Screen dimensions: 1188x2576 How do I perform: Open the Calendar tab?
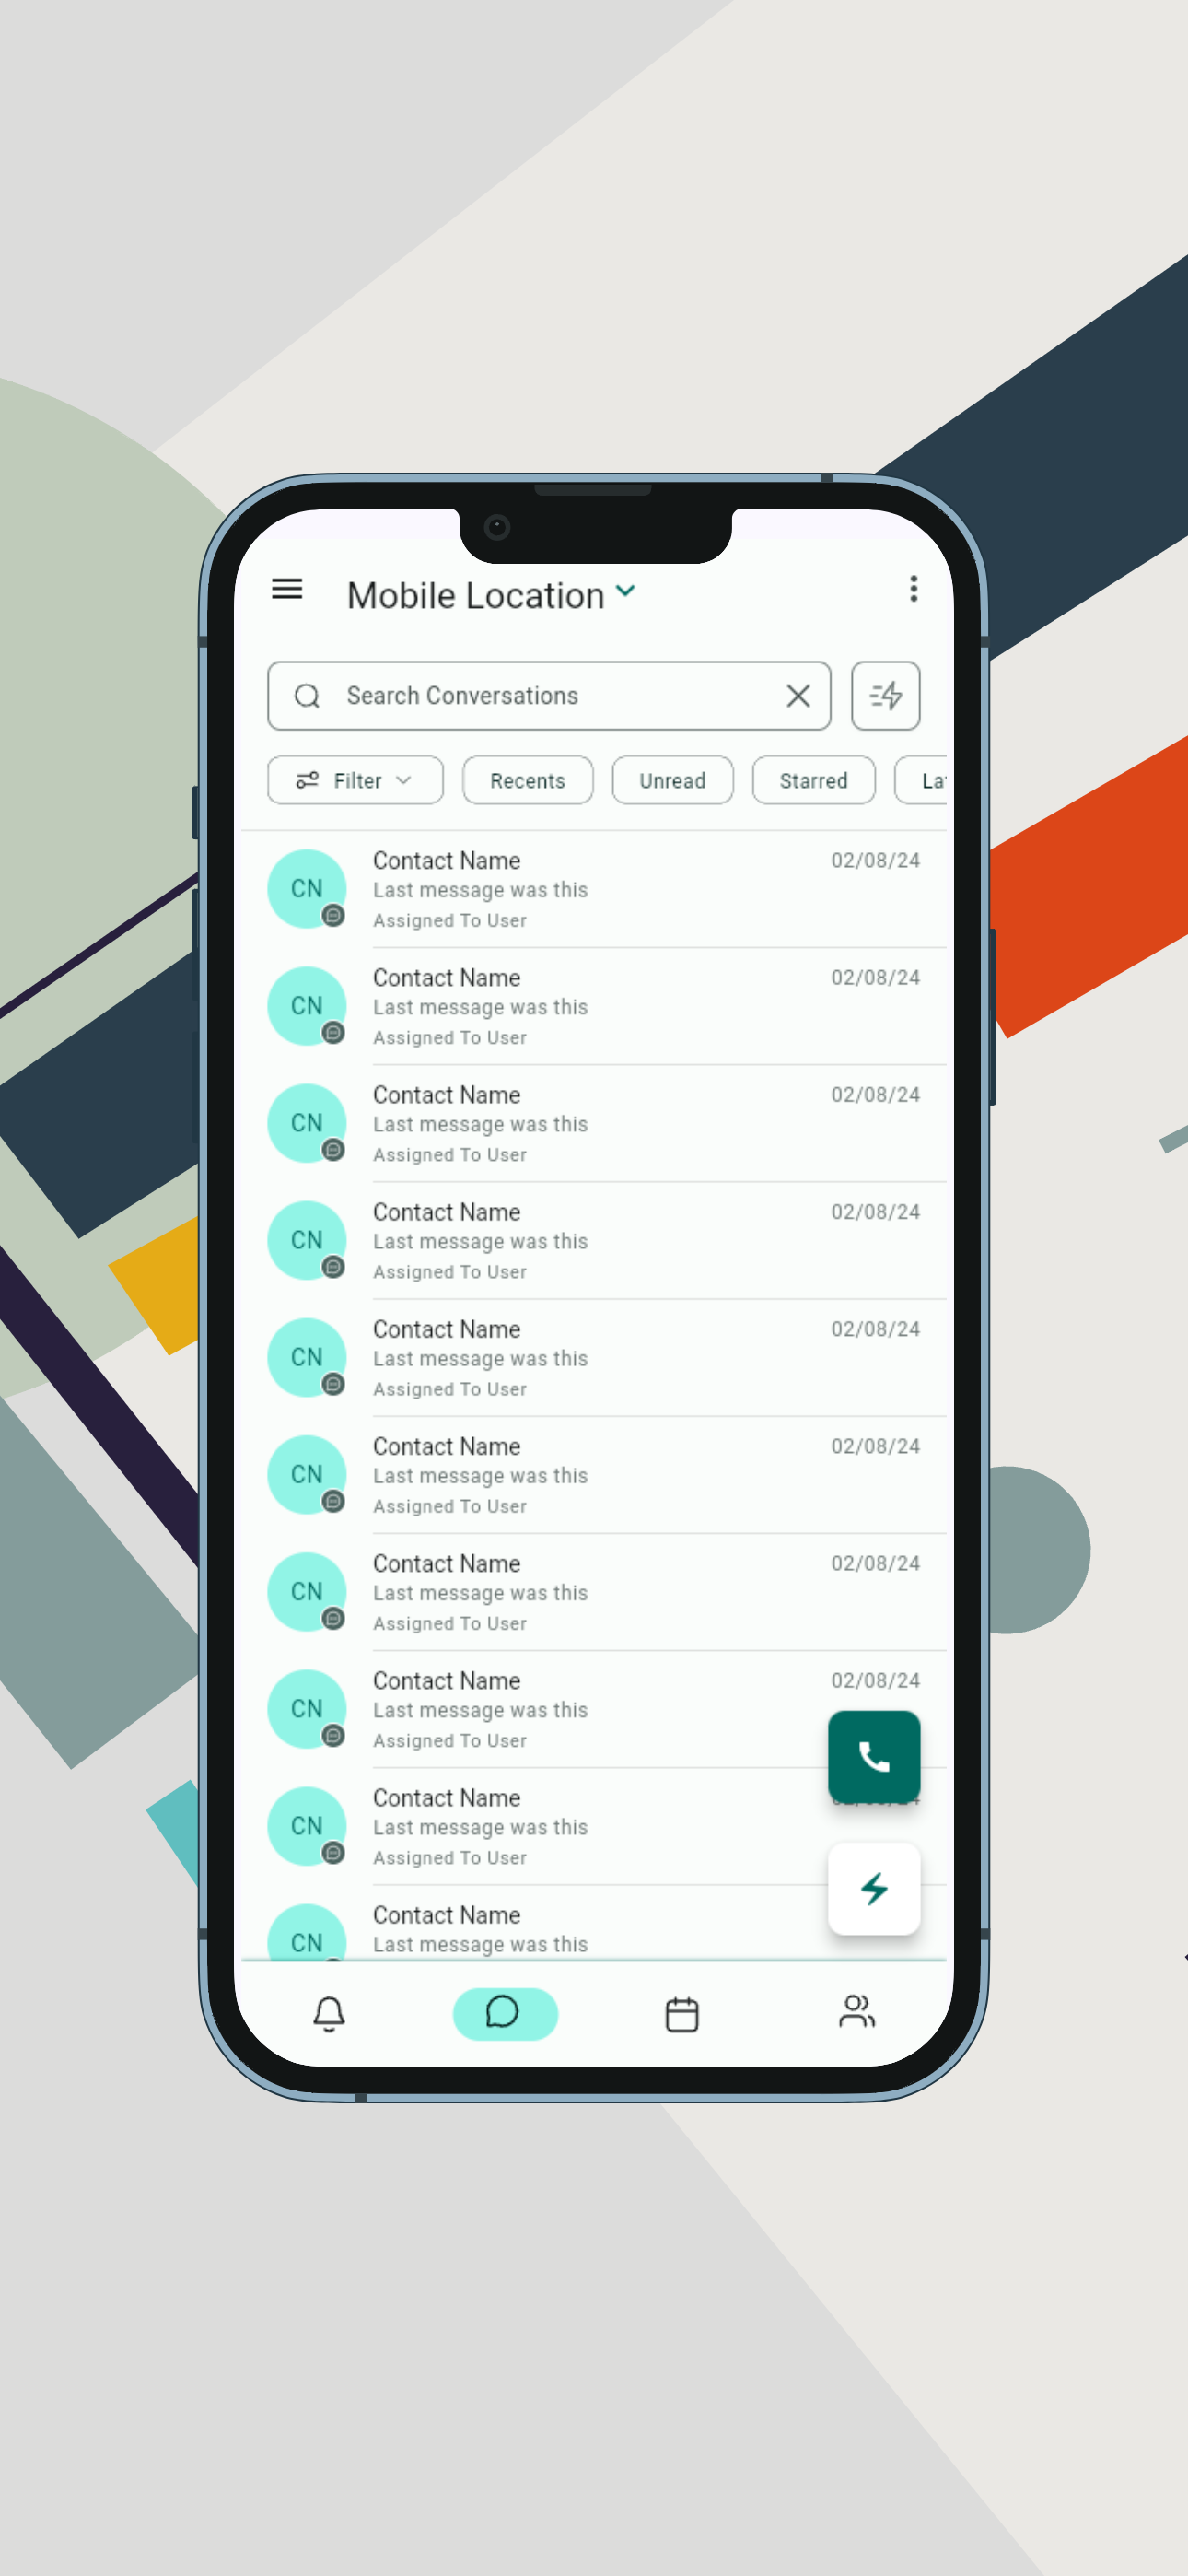(x=682, y=2013)
